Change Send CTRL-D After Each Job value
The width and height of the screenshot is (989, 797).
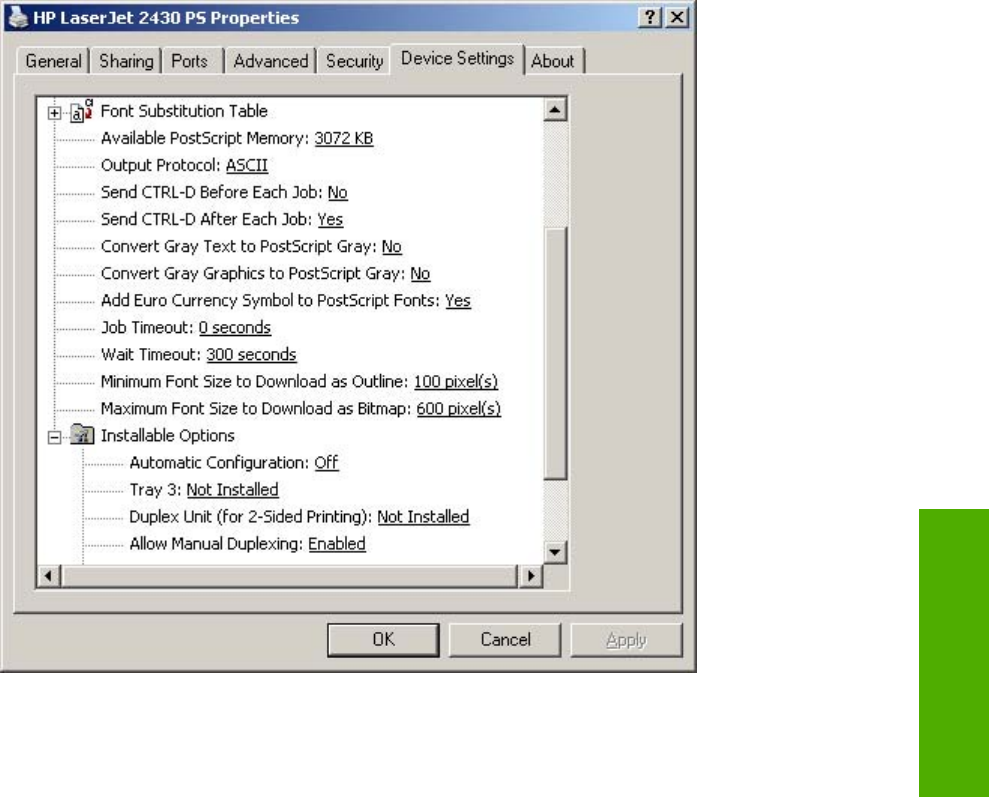coord(330,219)
